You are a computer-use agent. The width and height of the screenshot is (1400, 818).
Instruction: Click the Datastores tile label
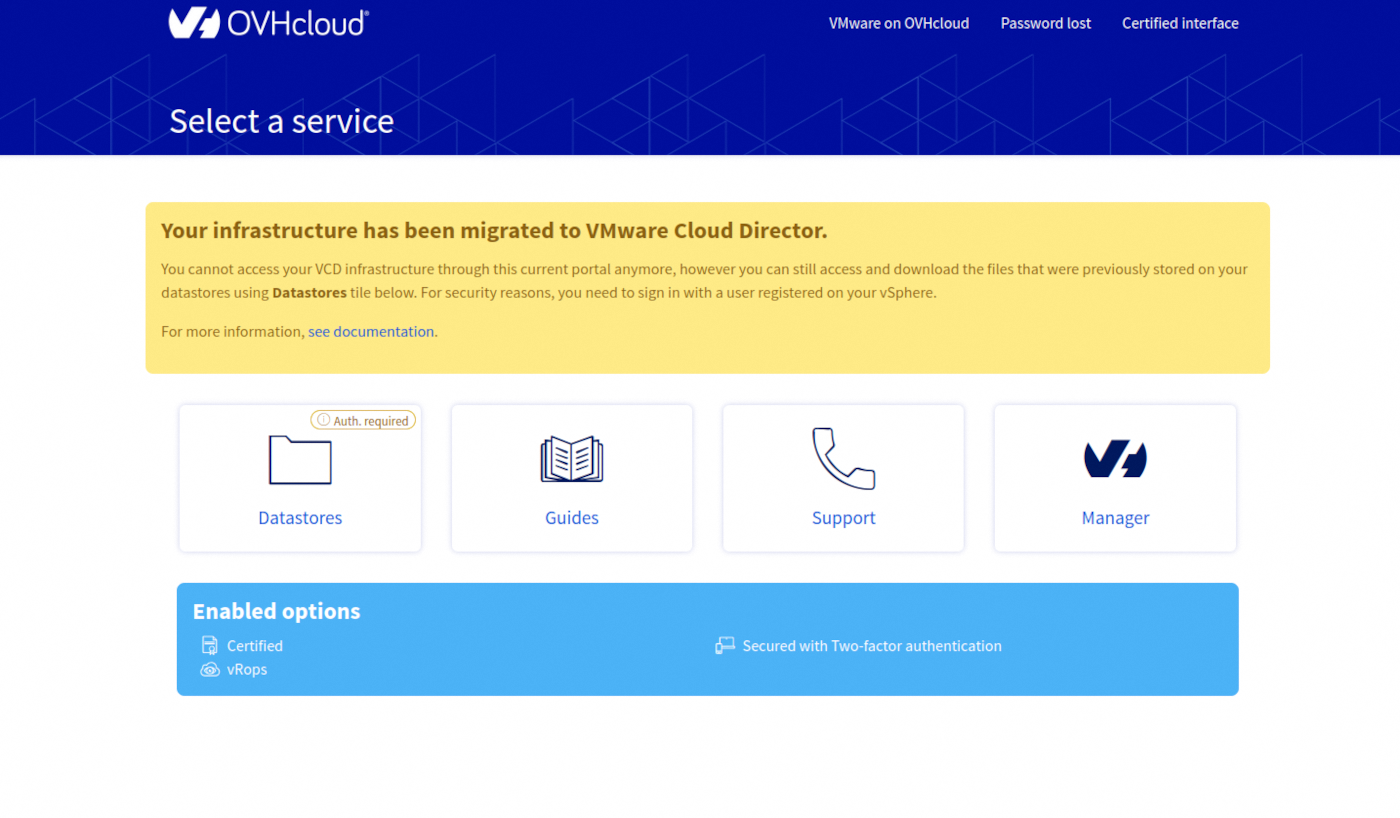coord(300,517)
